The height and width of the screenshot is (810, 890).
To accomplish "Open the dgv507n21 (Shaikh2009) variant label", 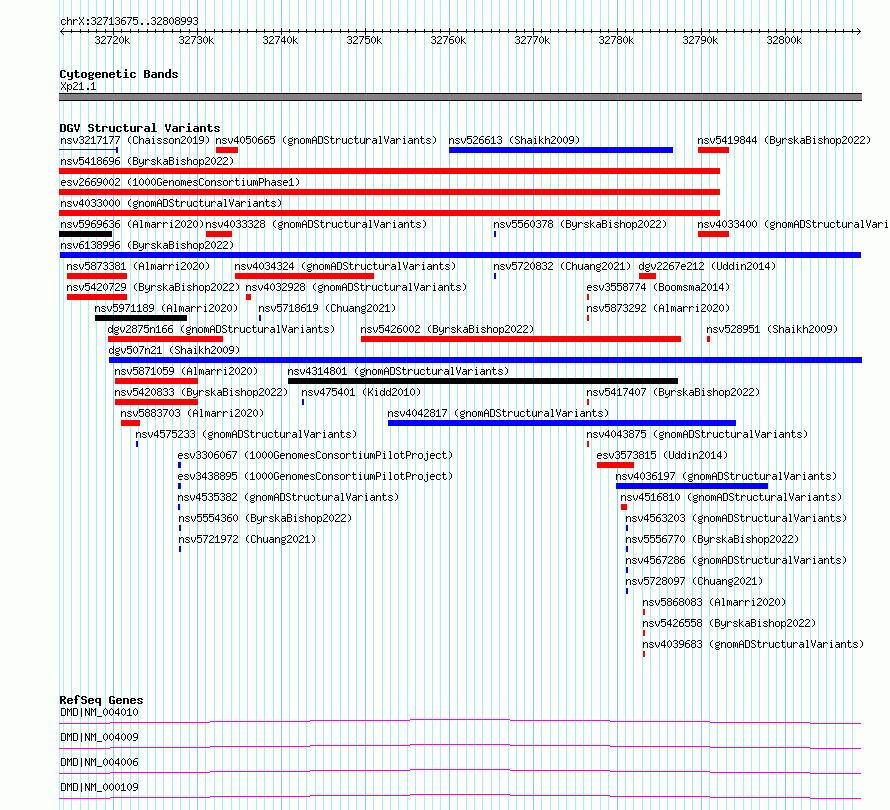I will pyautogui.click(x=174, y=350).
